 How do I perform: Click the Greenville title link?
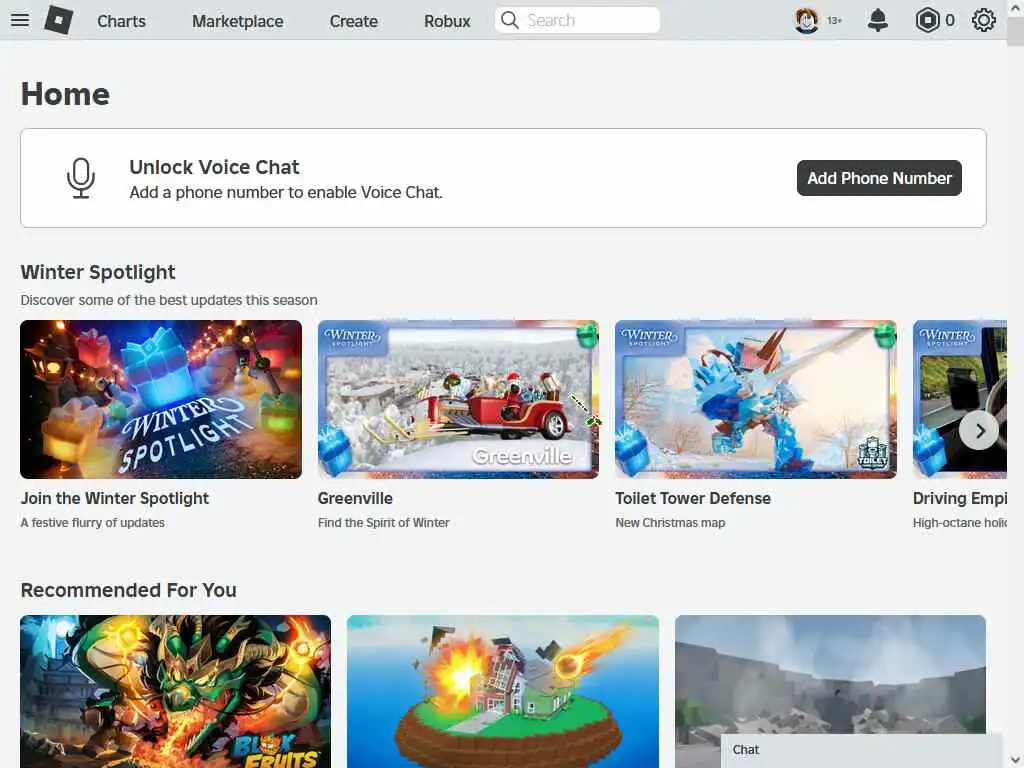coord(355,498)
